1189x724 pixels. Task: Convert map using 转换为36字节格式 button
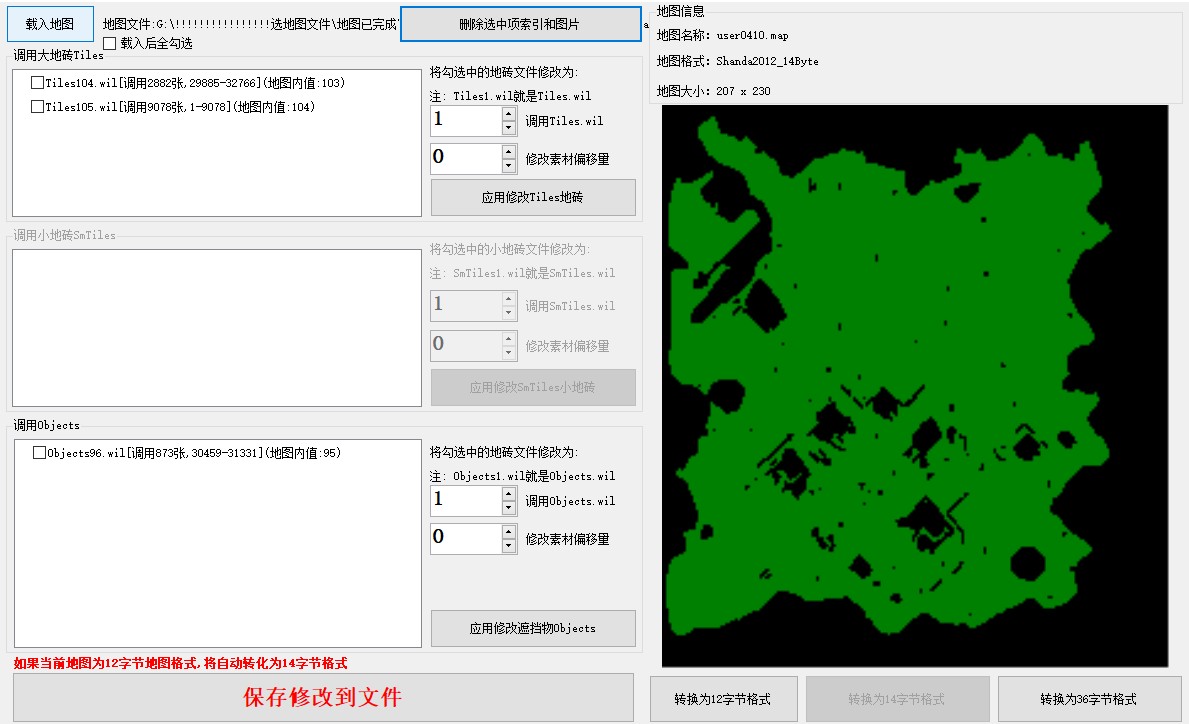[x=1088, y=699]
